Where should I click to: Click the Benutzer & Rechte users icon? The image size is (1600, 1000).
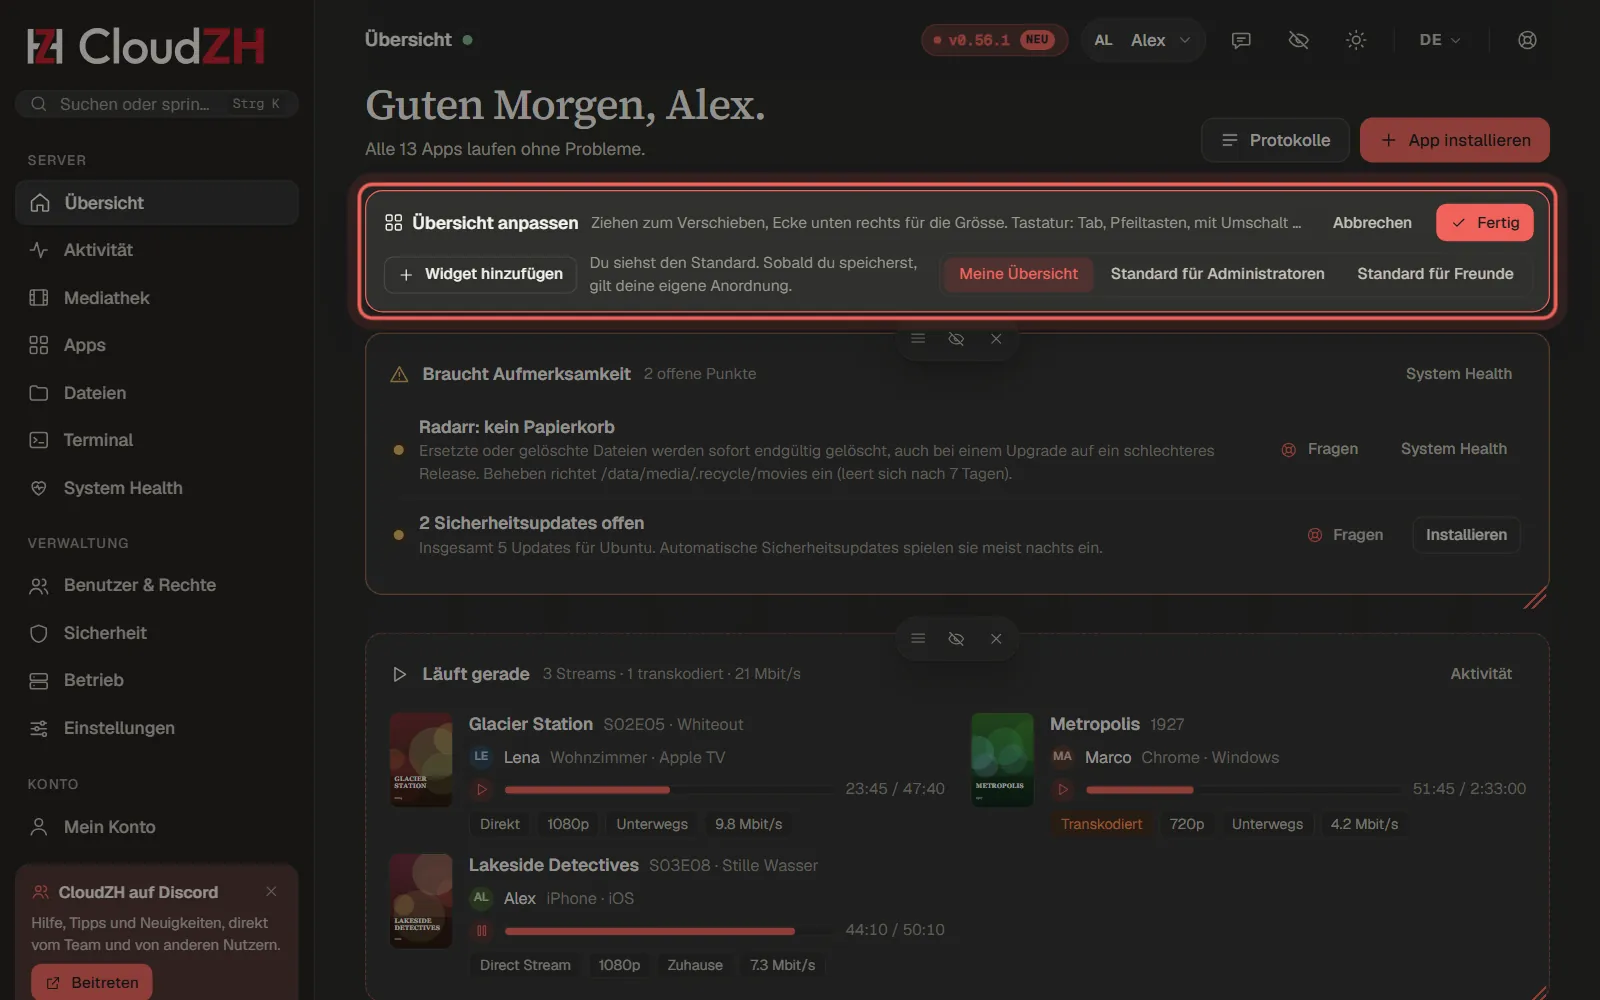tap(39, 586)
